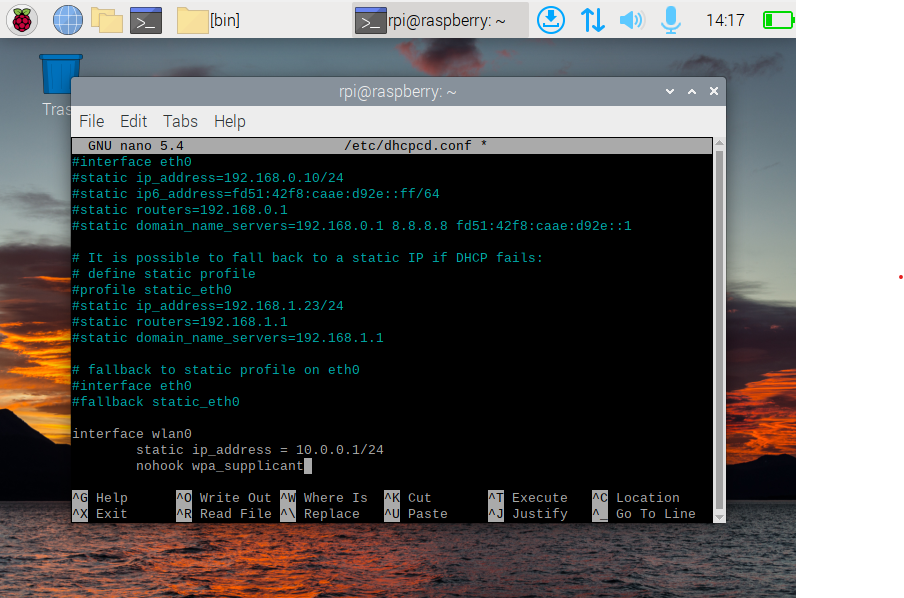
Task: Maximize the terminal with the up chevron
Action: [x=692, y=91]
